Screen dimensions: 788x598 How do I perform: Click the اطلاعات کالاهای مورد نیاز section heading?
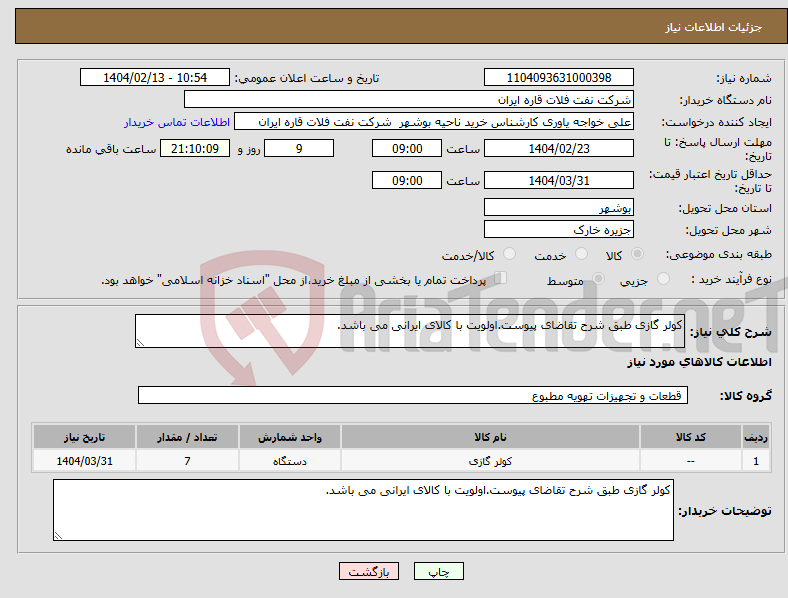point(699,362)
